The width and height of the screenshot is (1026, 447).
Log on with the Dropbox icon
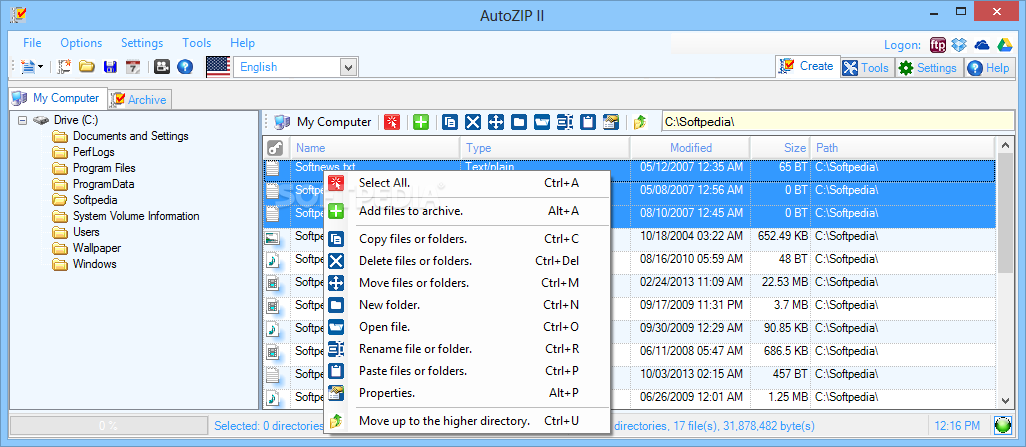(x=959, y=45)
